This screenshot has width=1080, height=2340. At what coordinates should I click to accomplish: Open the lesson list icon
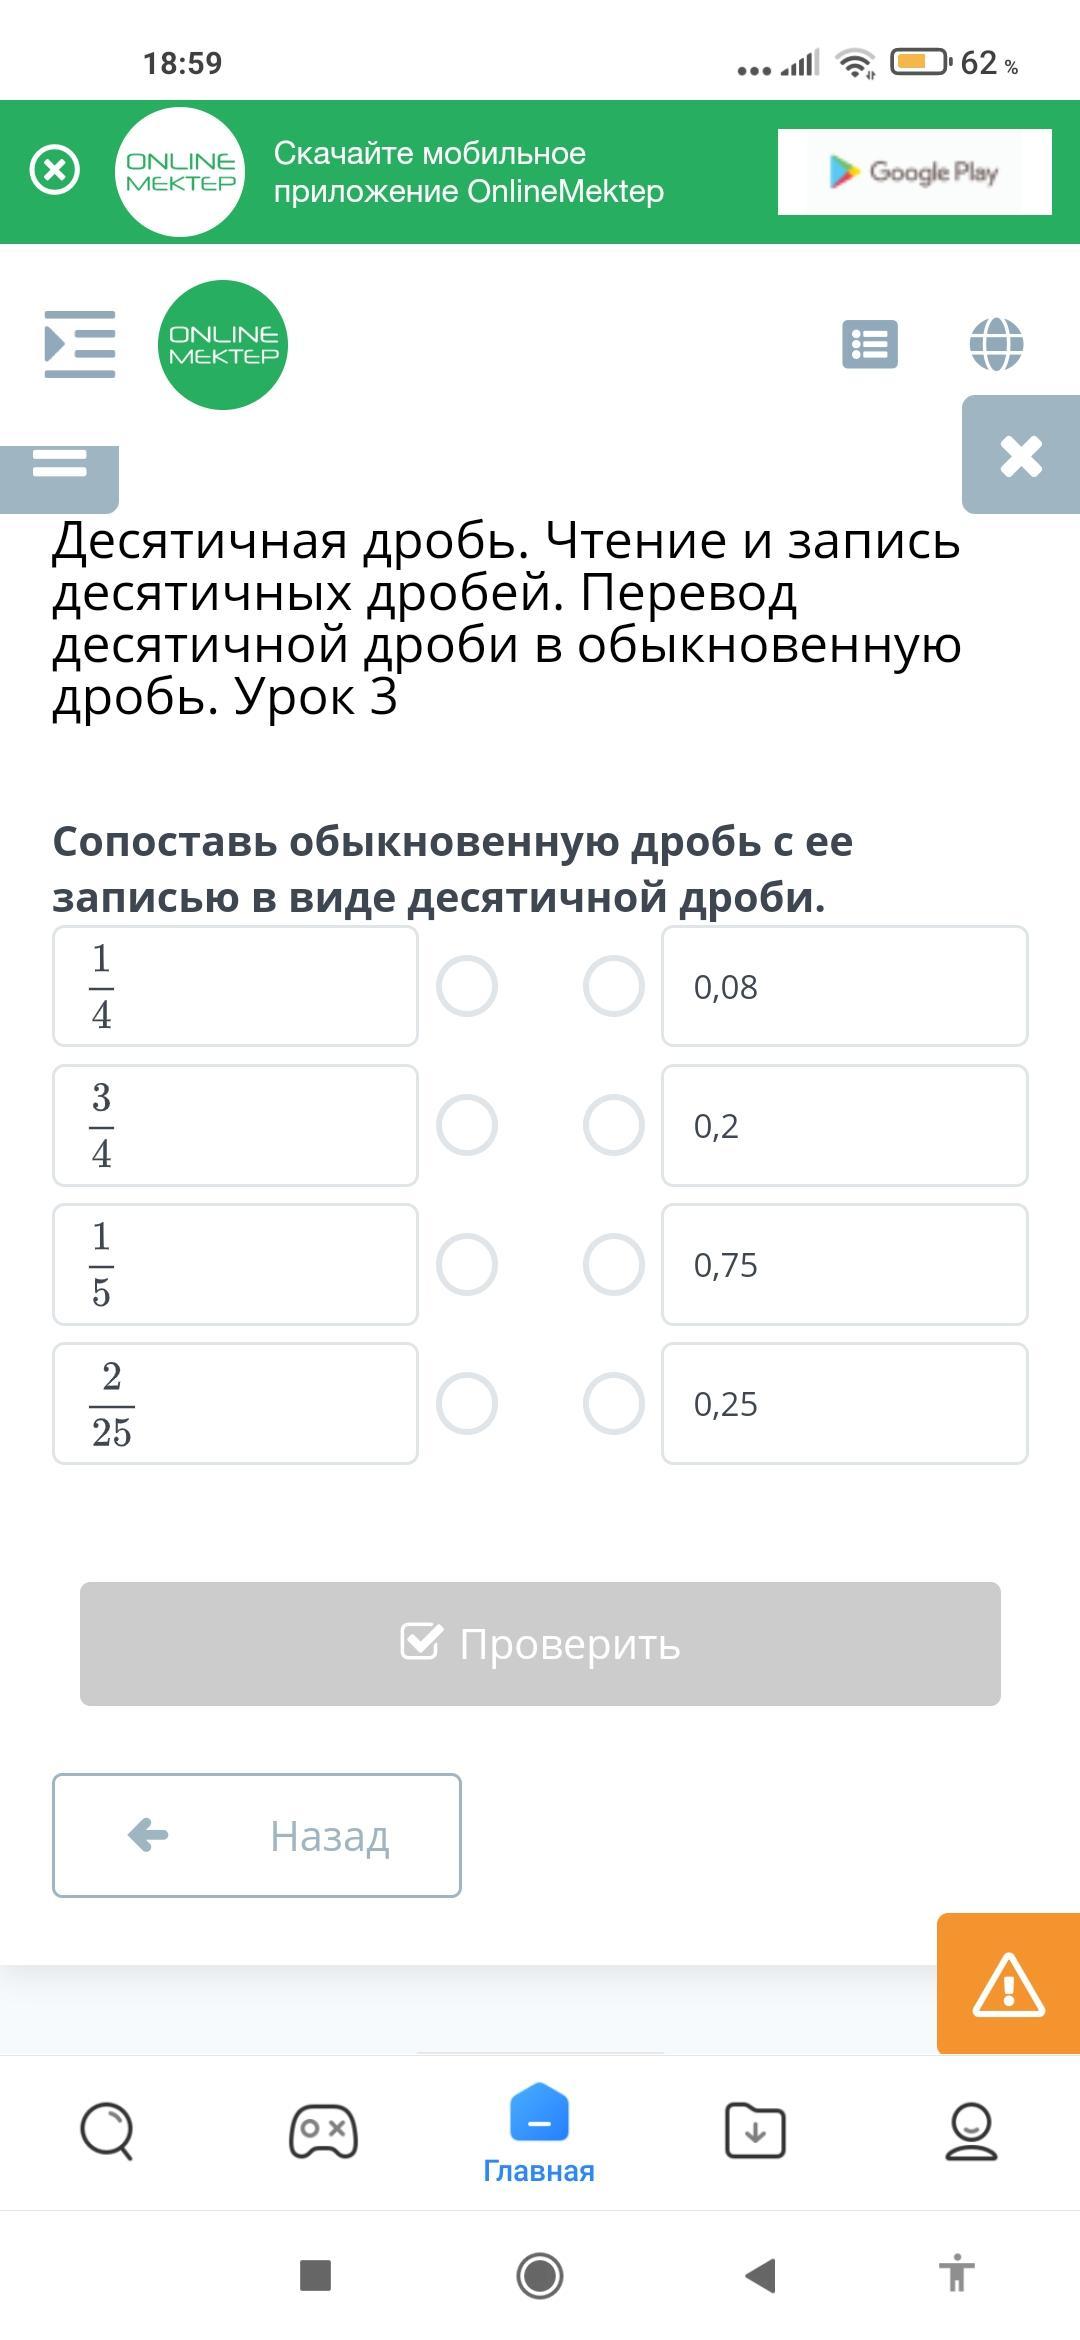869,345
